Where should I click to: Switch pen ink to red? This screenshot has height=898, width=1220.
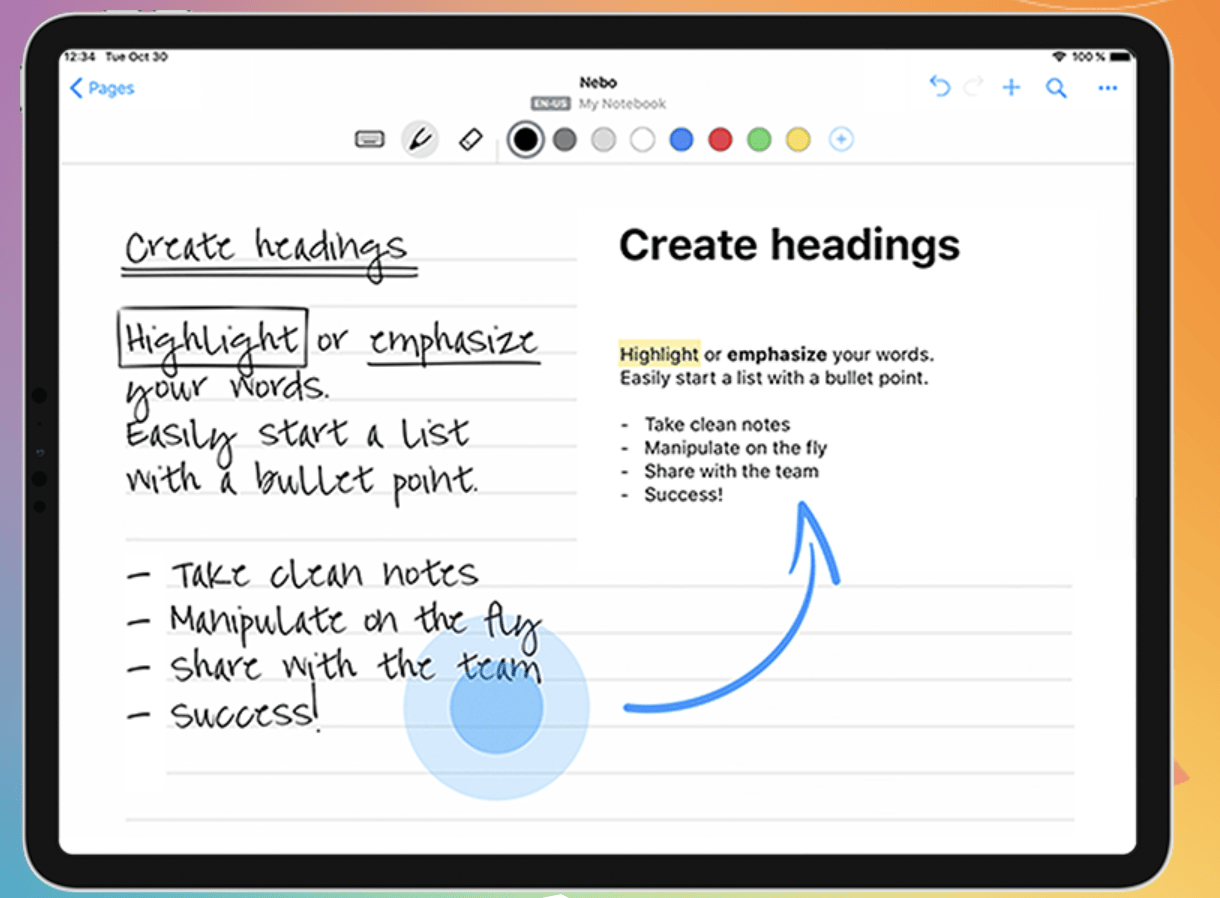(x=720, y=139)
